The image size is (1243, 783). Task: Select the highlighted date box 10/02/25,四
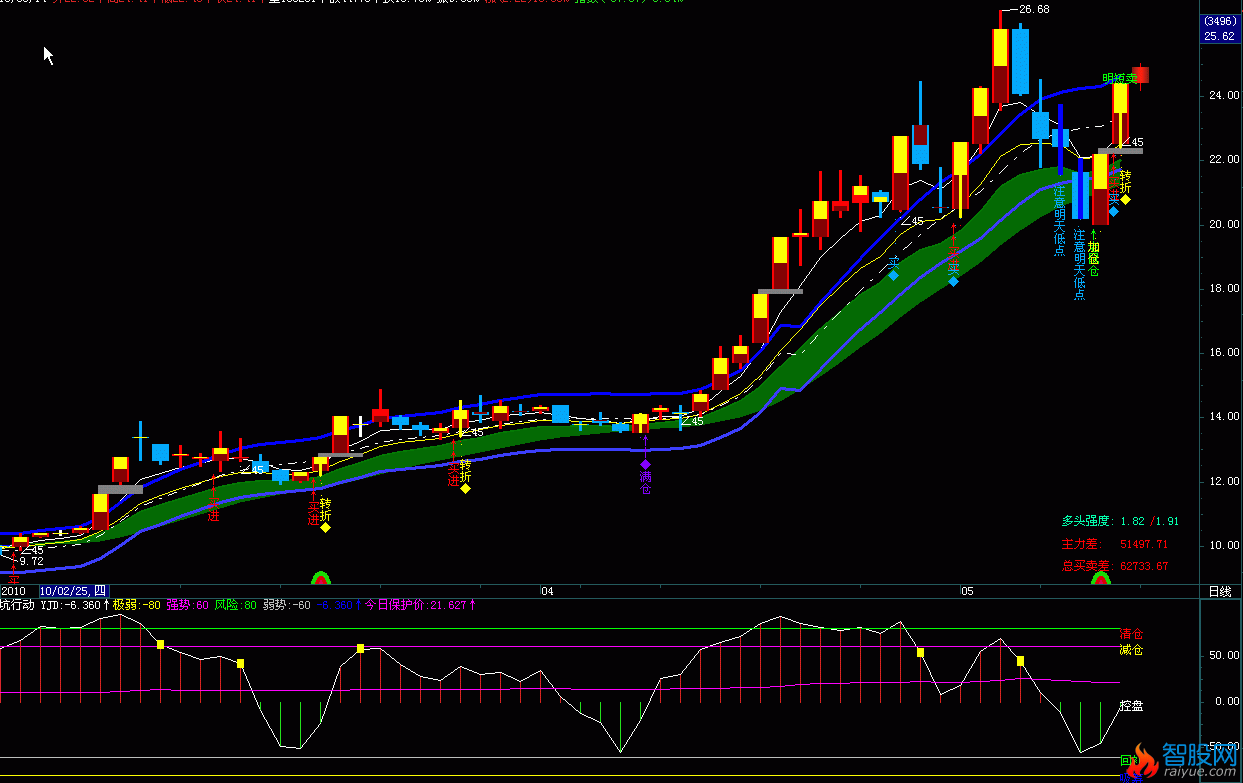click(x=72, y=591)
